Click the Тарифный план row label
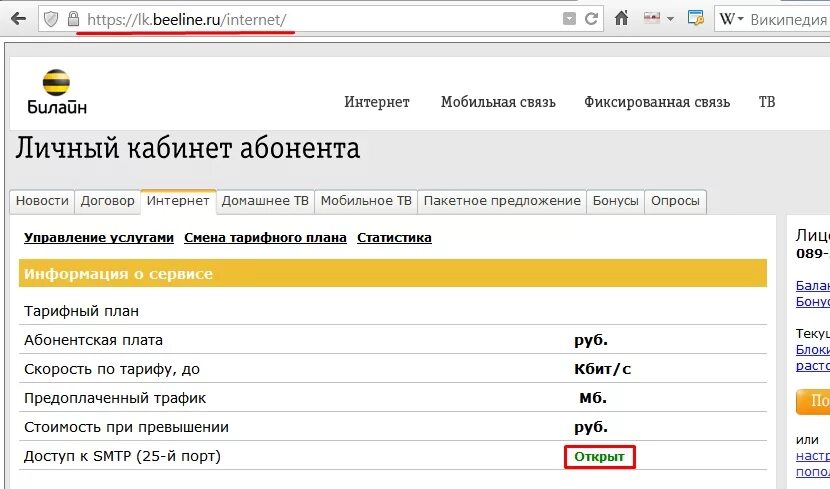830x489 pixels. coord(82,311)
